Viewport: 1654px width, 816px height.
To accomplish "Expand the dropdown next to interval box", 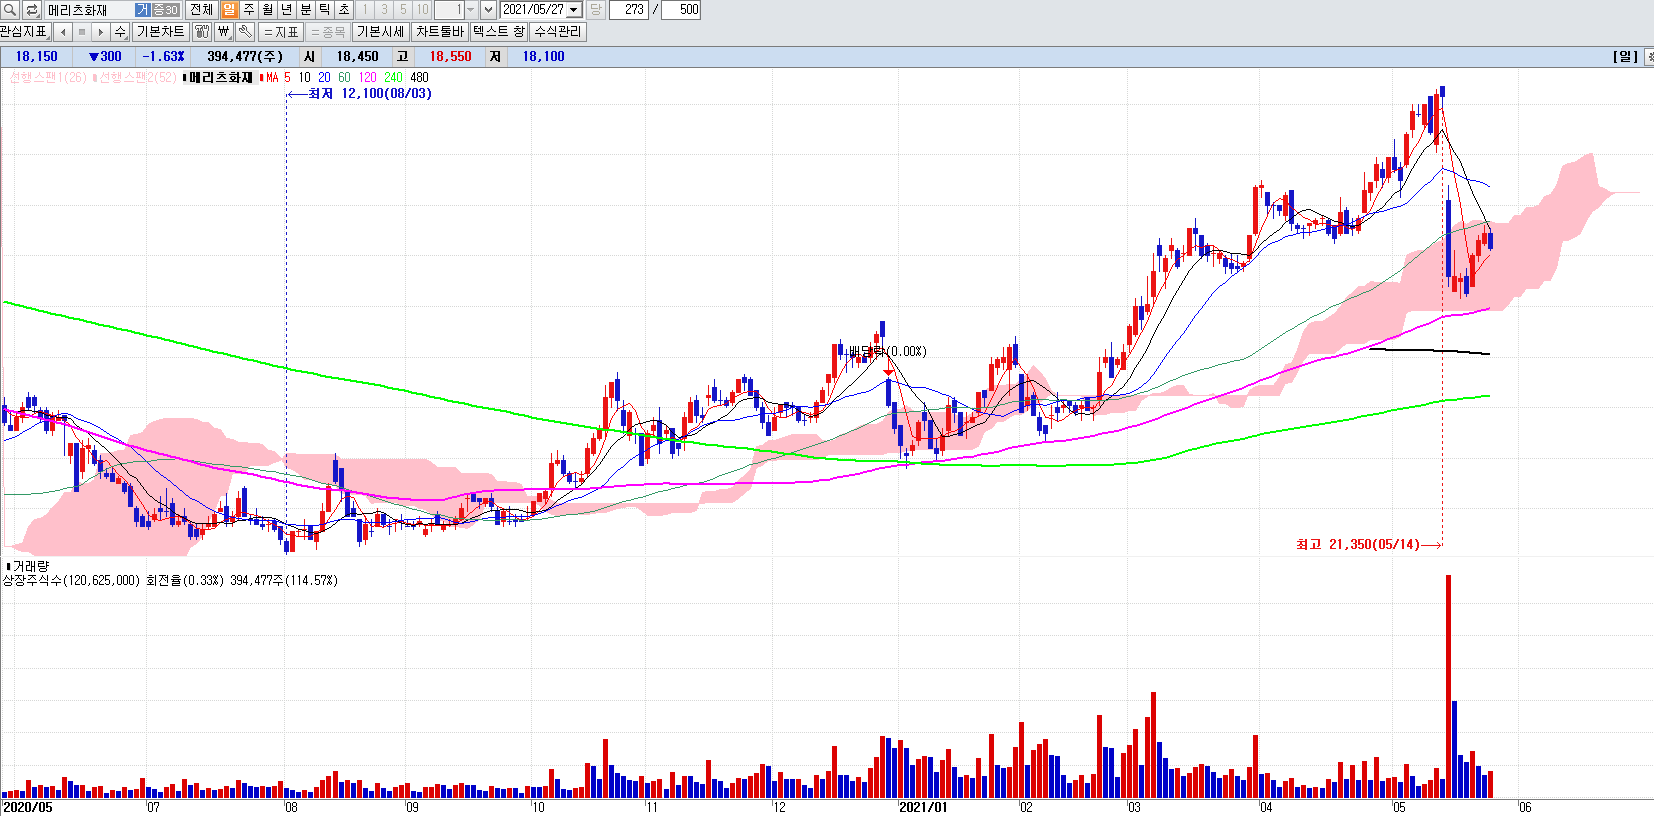I will [488, 10].
